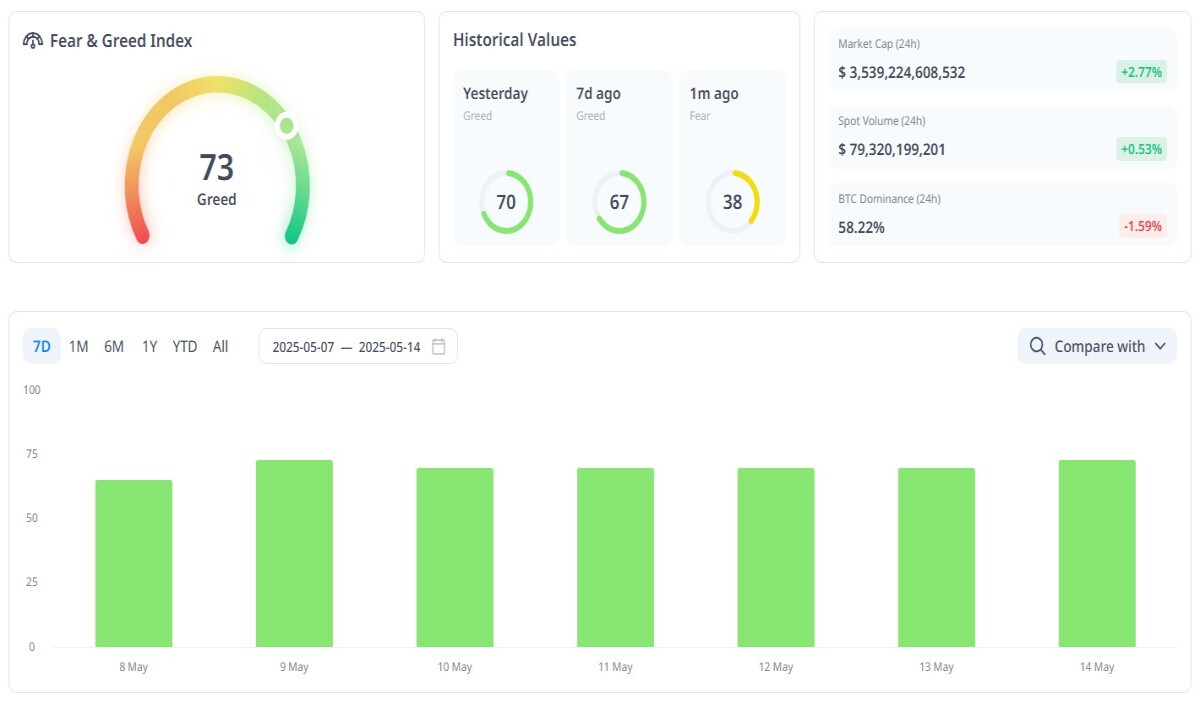Click the BTC Dominance (24h) label
Screen dimensions: 1200x702
889,199
